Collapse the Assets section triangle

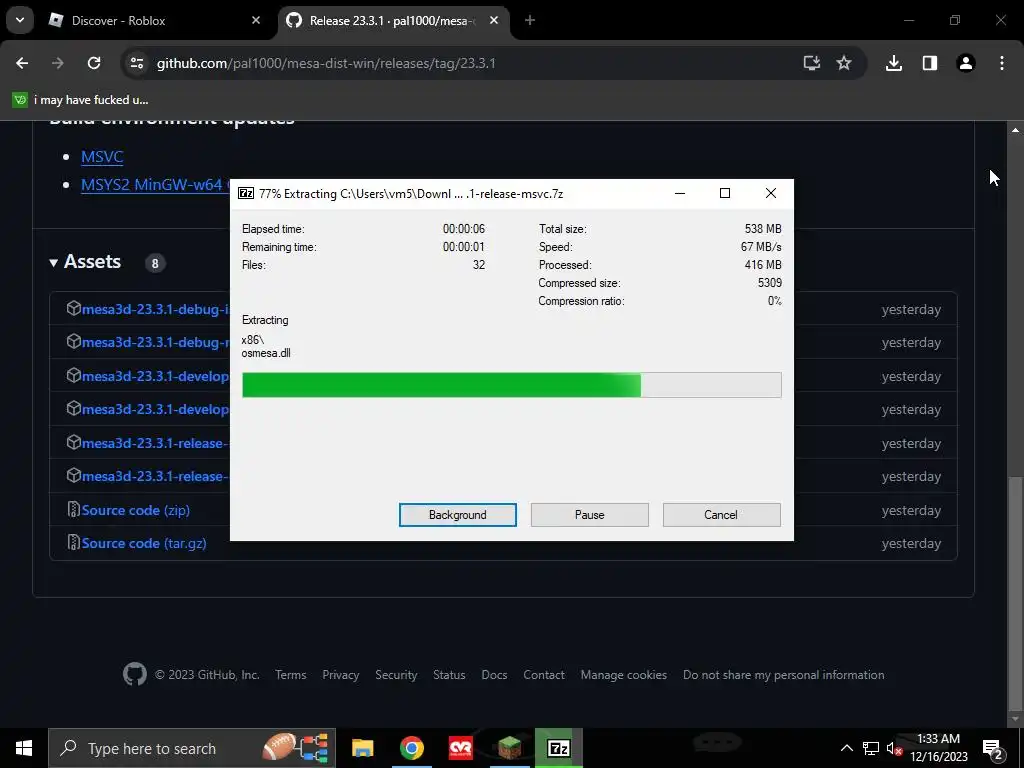pyautogui.click(x=54, y=263)
